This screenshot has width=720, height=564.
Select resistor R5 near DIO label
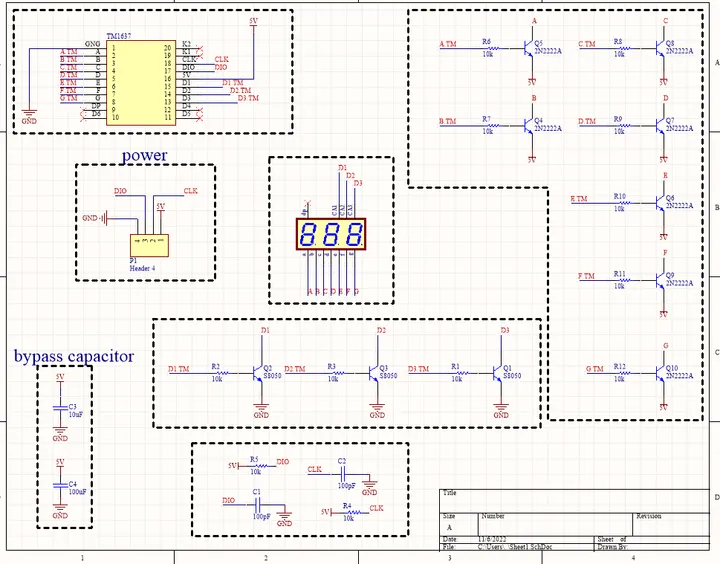click(x=260, y=466)
